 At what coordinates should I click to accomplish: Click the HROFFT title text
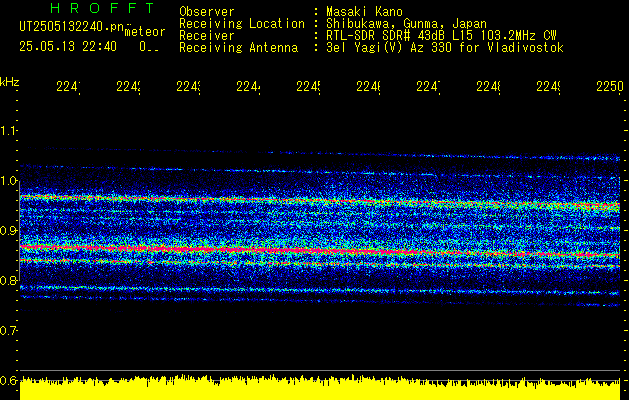[103, 8]
